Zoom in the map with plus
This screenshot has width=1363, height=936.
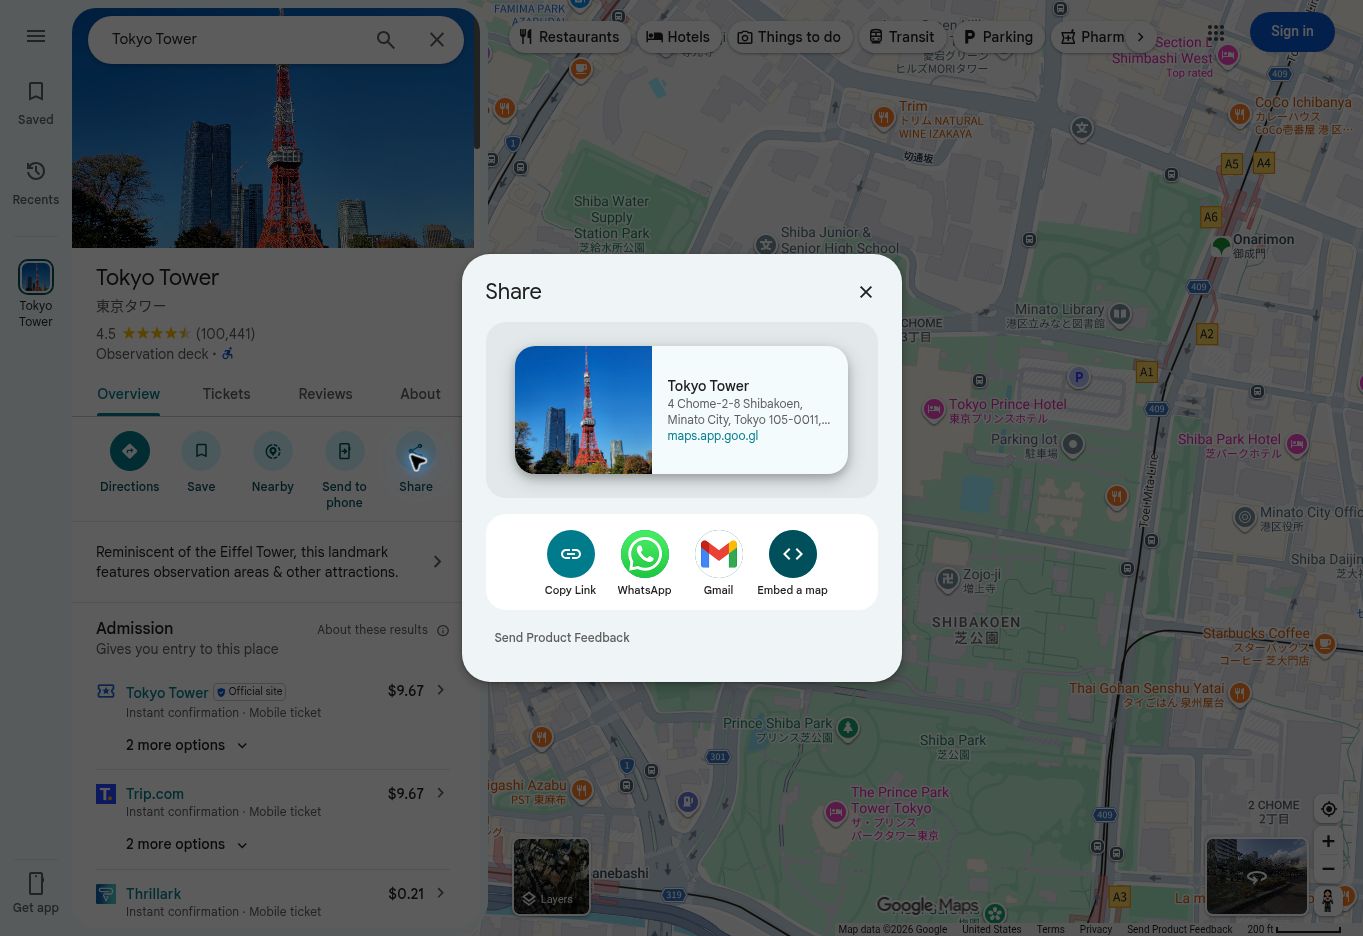pyautogui.click(x=1328, y=842)
